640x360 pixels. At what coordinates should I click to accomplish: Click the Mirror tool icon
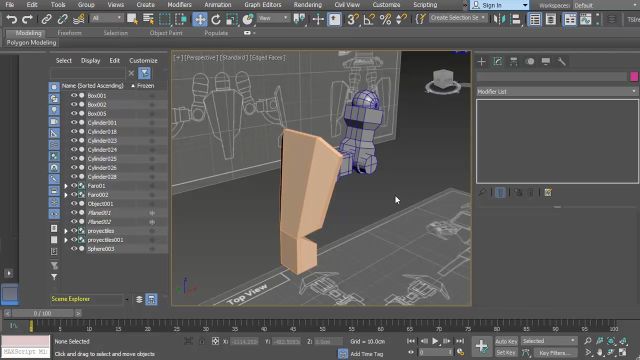click(x=499, y=19)
